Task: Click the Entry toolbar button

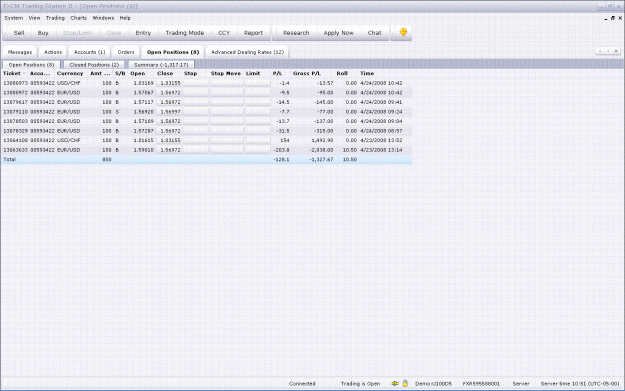Action: tap(143, 33)
